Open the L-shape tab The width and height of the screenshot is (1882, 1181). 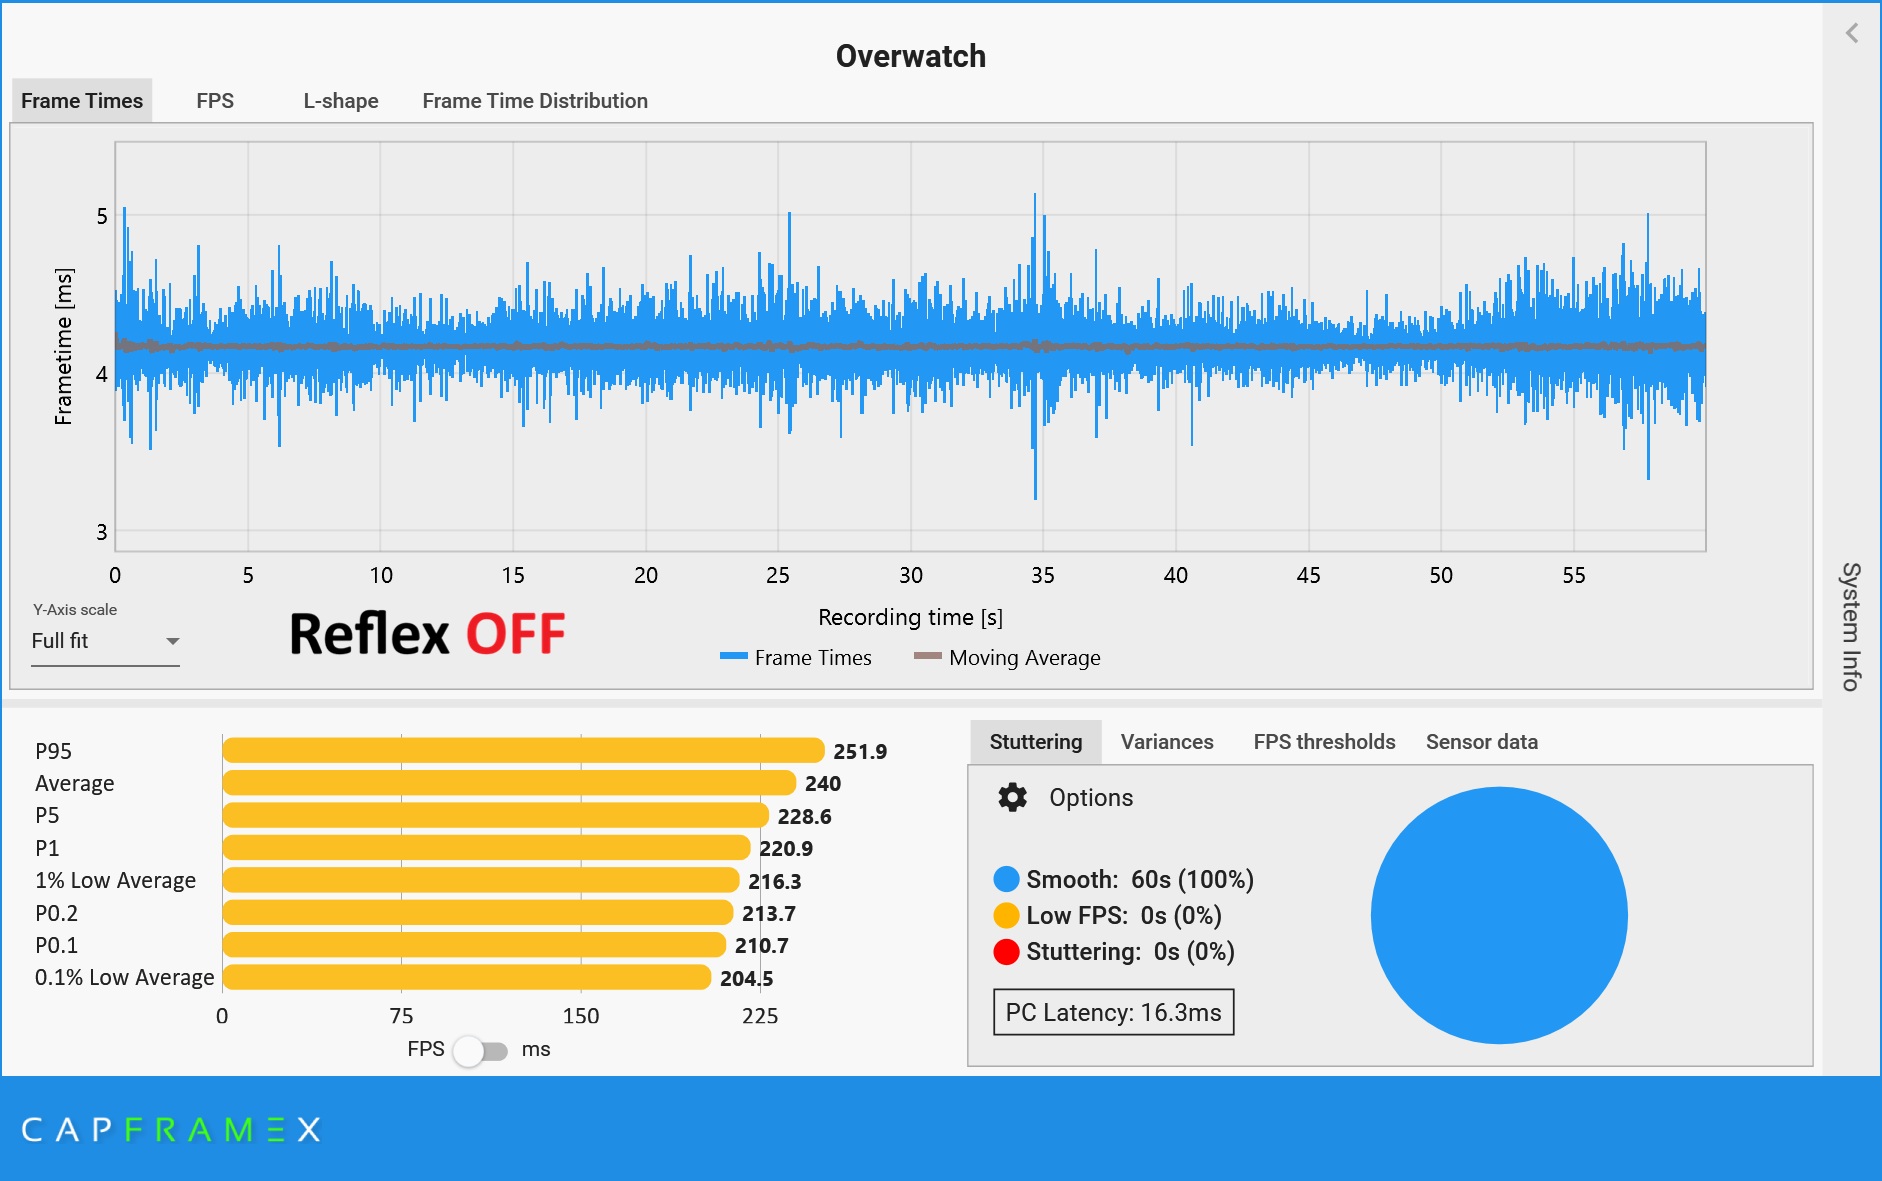(x=341, y=101)
